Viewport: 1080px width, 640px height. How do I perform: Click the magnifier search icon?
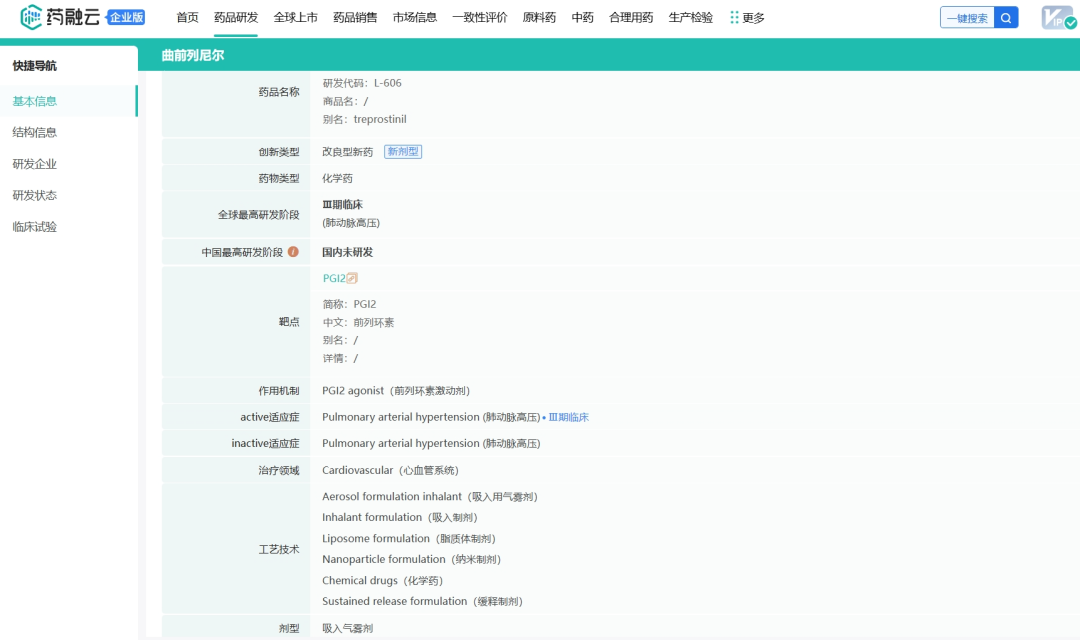click(x=1006, y=17)
